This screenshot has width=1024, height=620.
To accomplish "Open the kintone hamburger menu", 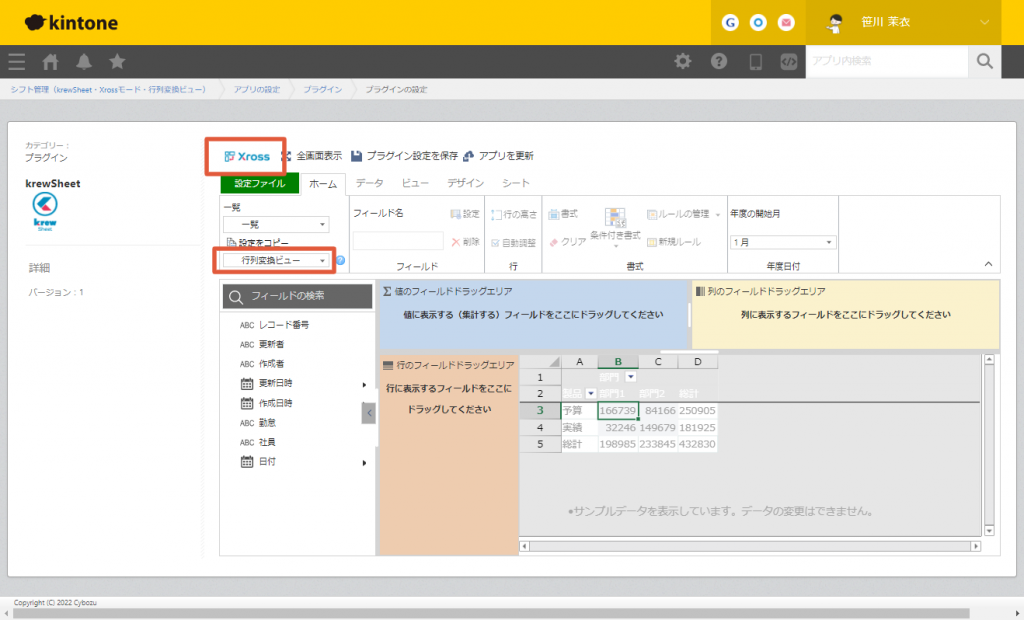I will (17, 61).
